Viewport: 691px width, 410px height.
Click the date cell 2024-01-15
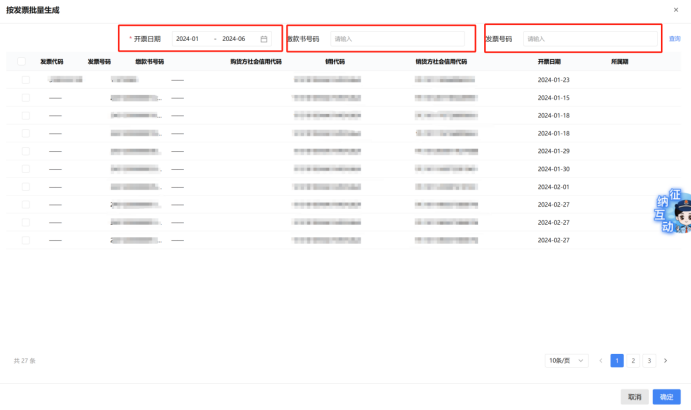[x=554, y=97]
